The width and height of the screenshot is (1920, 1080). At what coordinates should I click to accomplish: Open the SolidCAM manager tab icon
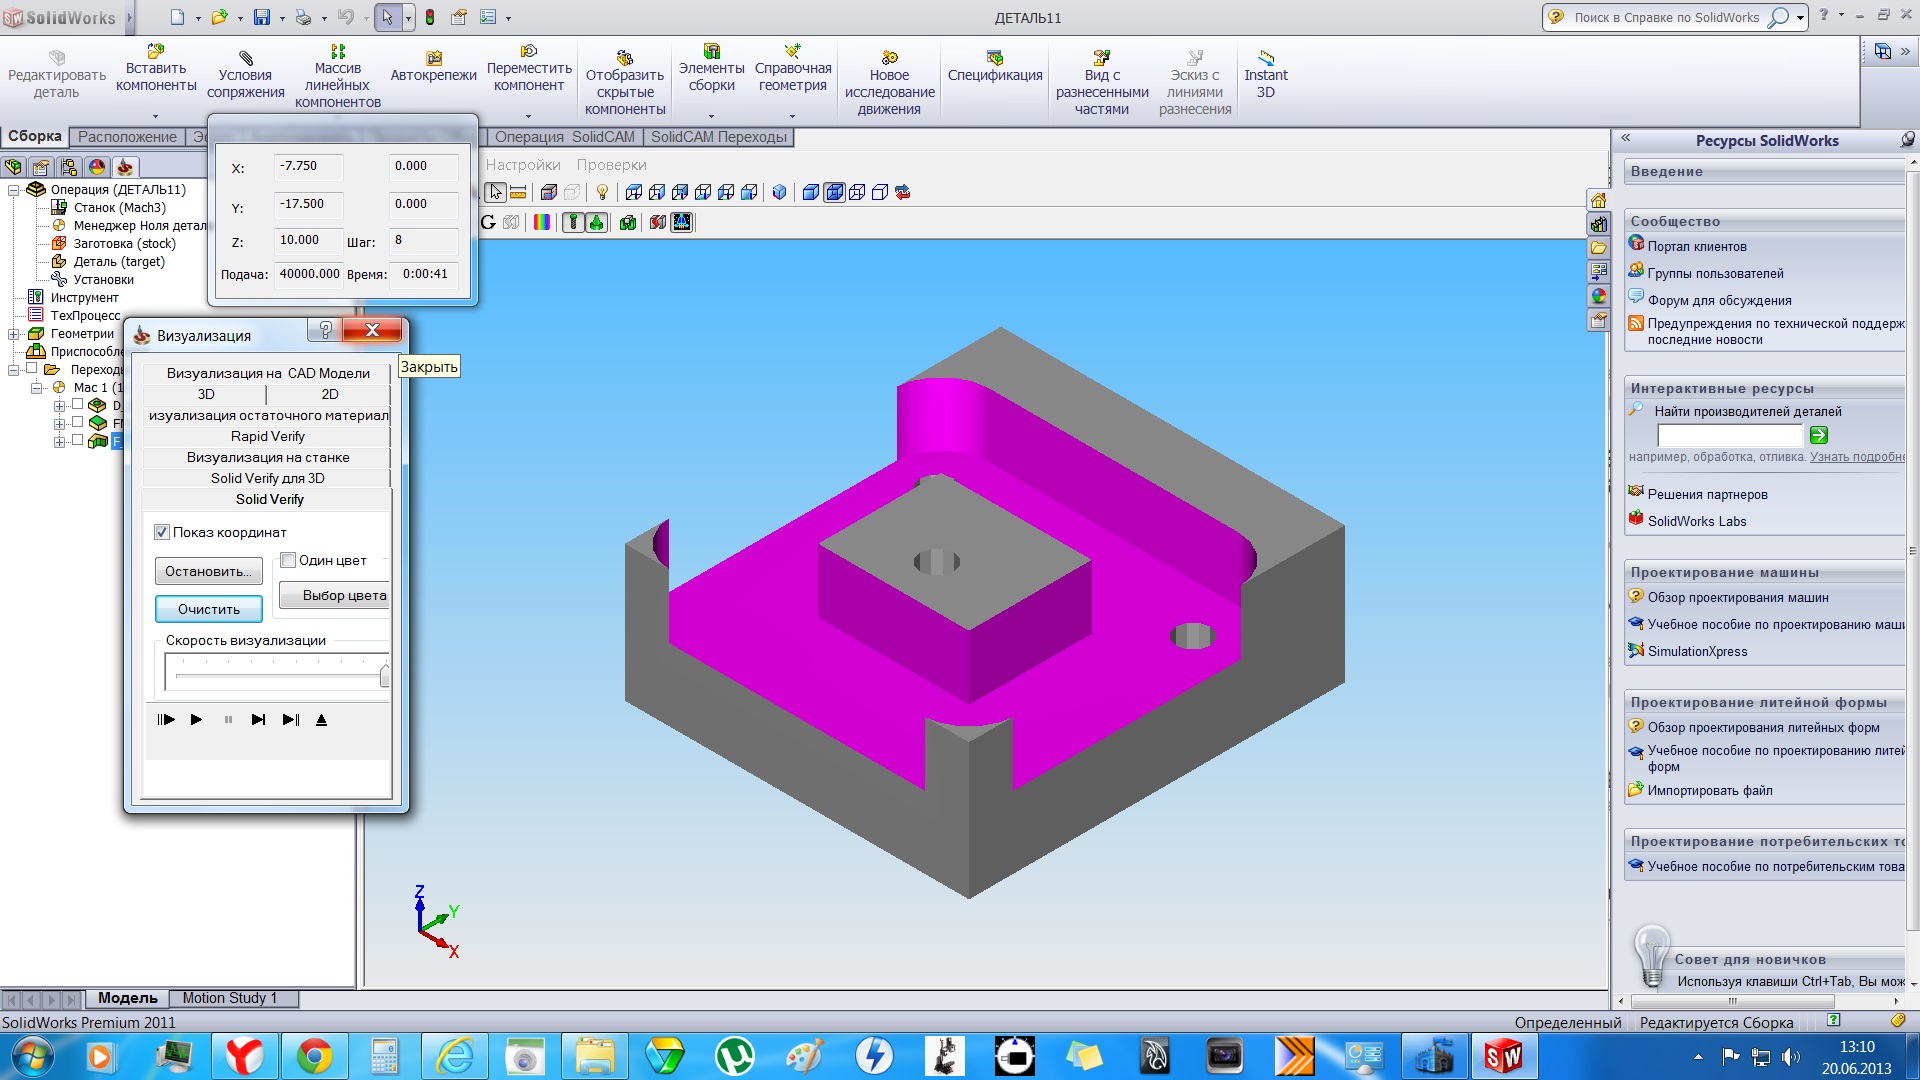pyautogui.click(x=124, y=167)
